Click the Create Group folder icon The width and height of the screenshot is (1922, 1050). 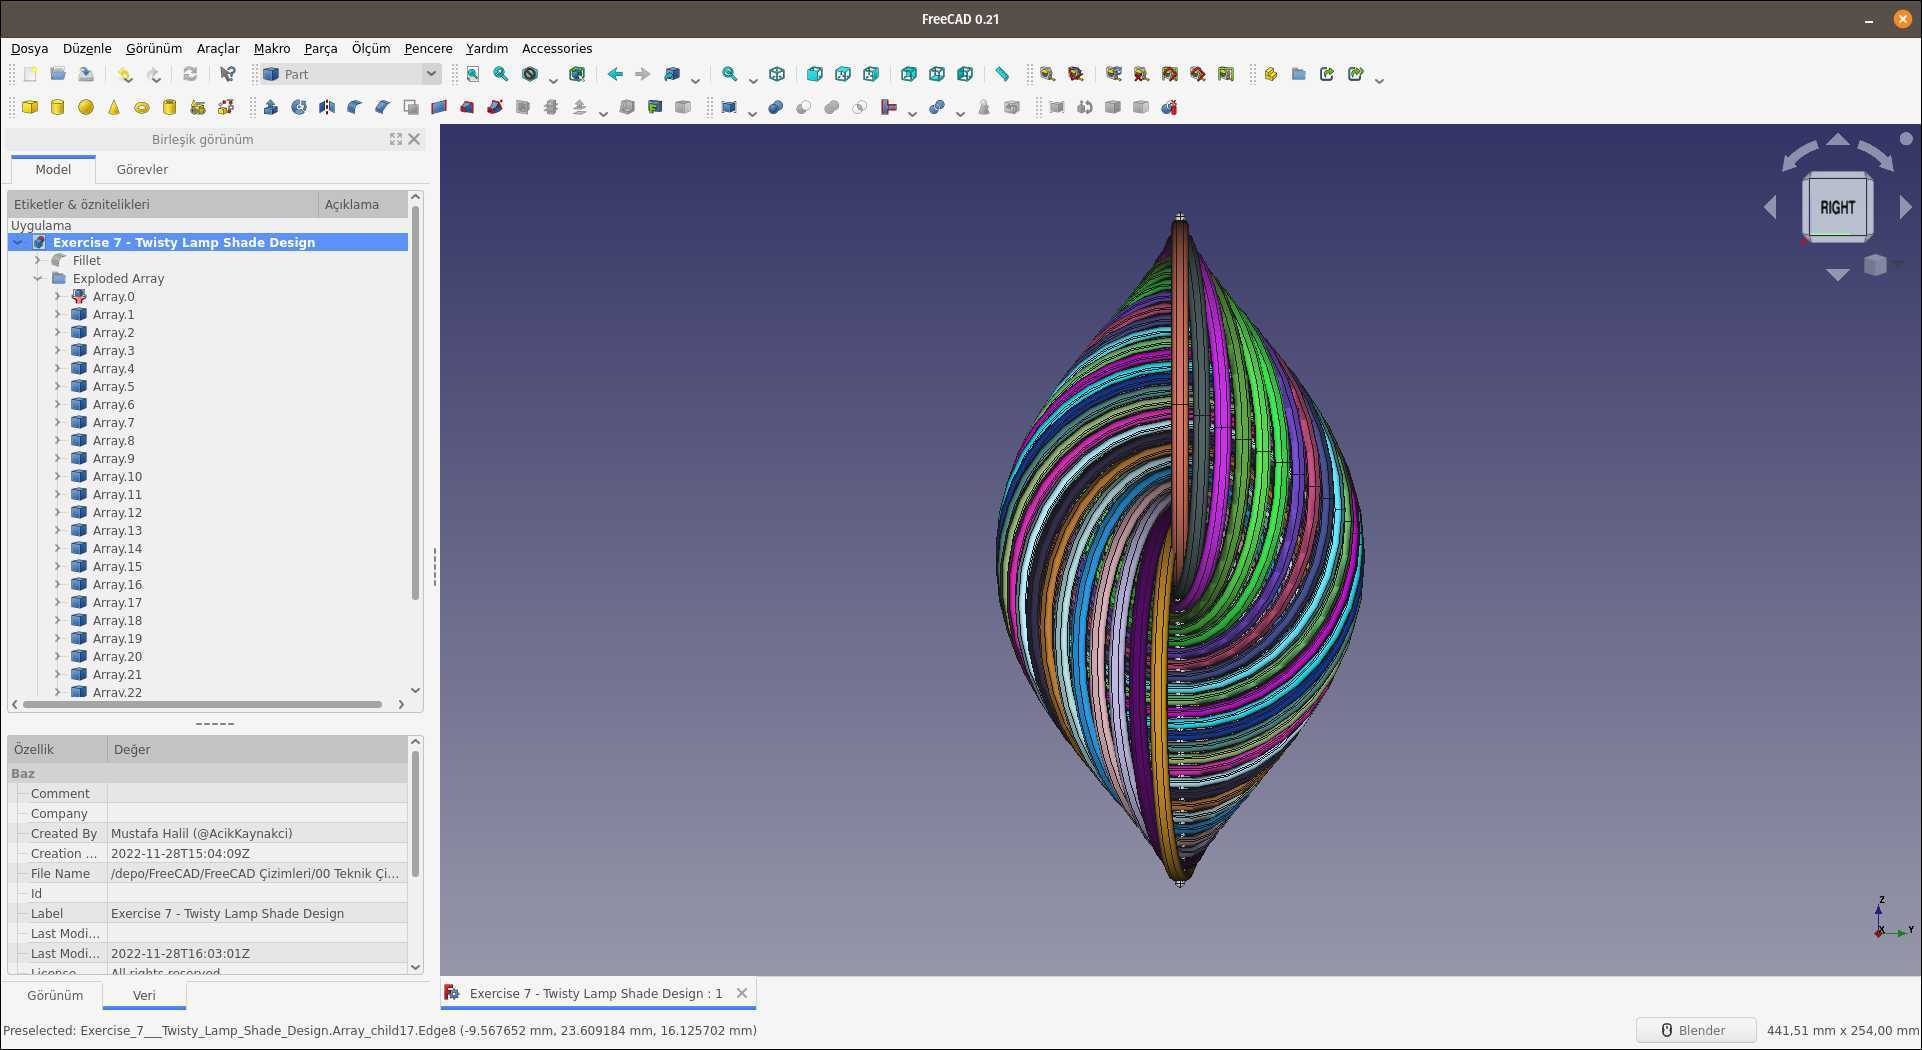pos(1299,74)
